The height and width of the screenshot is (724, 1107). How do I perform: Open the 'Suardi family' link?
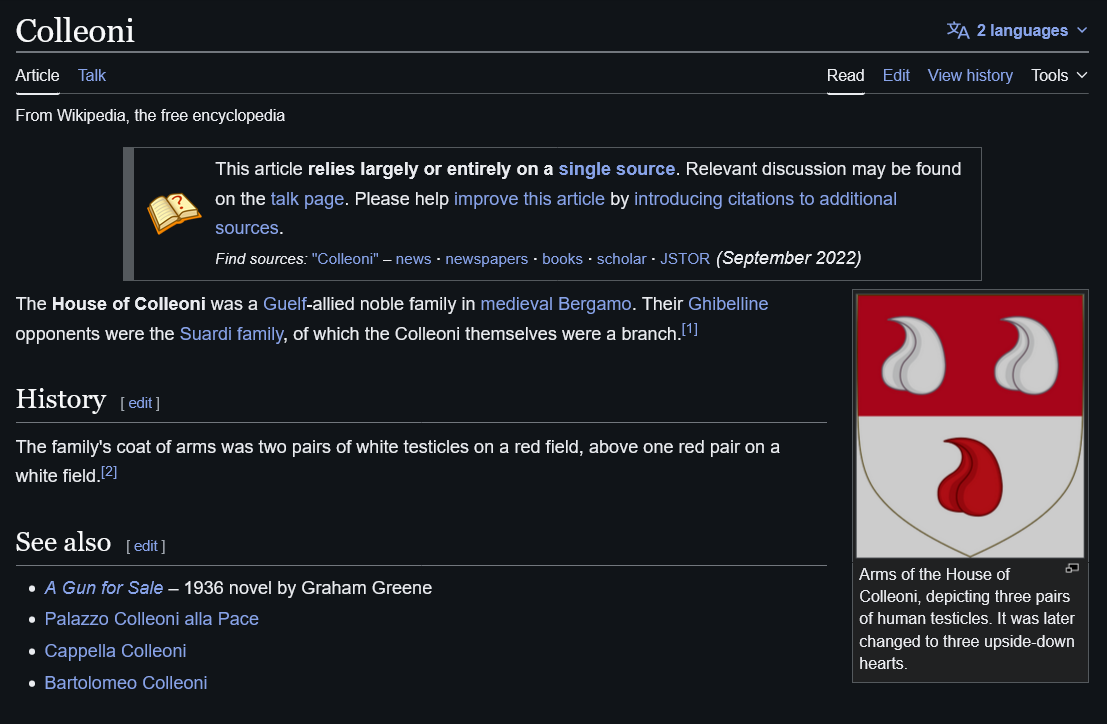[232, 334]
